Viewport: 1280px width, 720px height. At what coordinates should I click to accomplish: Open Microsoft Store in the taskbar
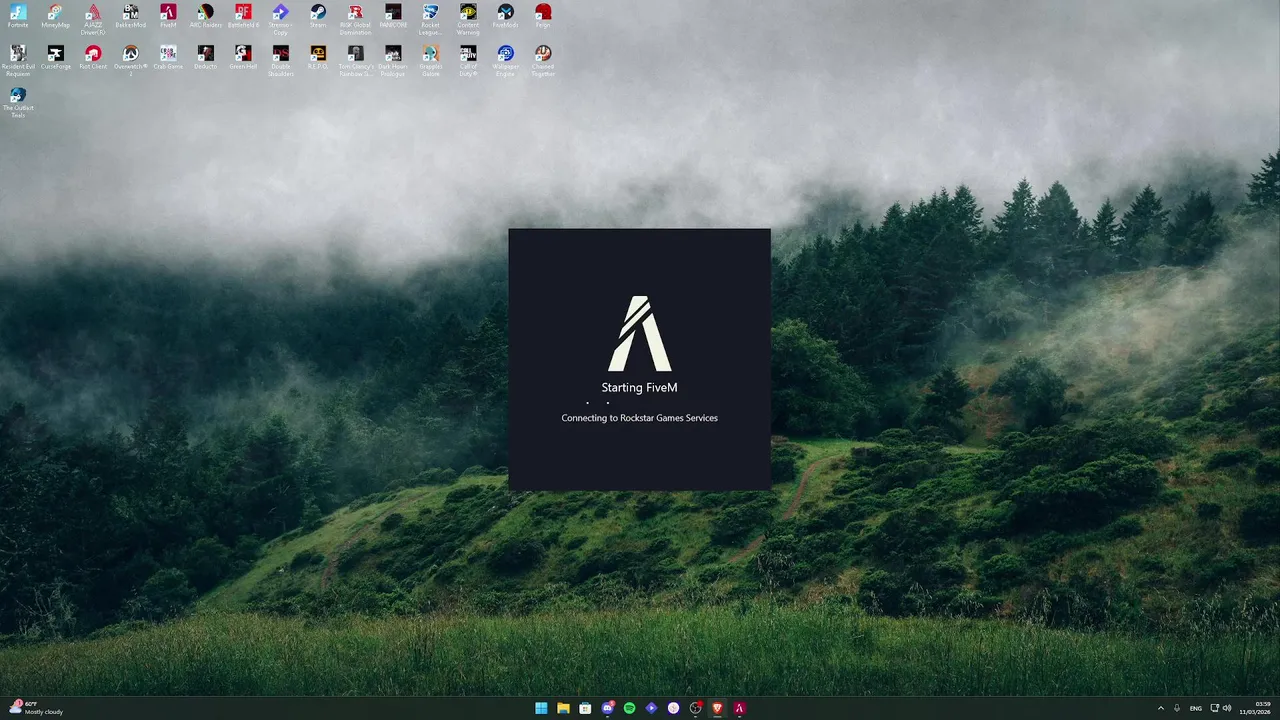pos(585,708)
